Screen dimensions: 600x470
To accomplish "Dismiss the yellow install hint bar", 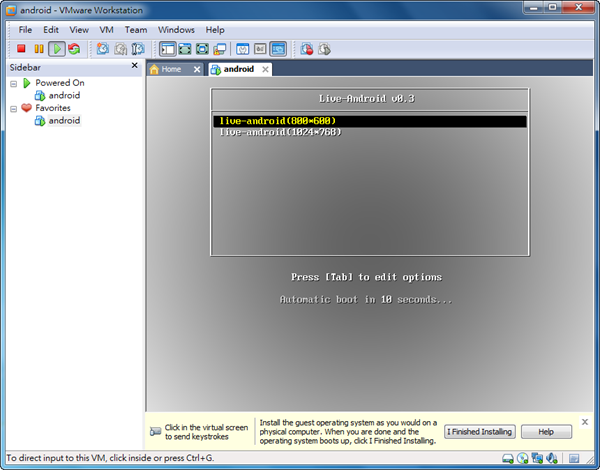I will (585, 422).
